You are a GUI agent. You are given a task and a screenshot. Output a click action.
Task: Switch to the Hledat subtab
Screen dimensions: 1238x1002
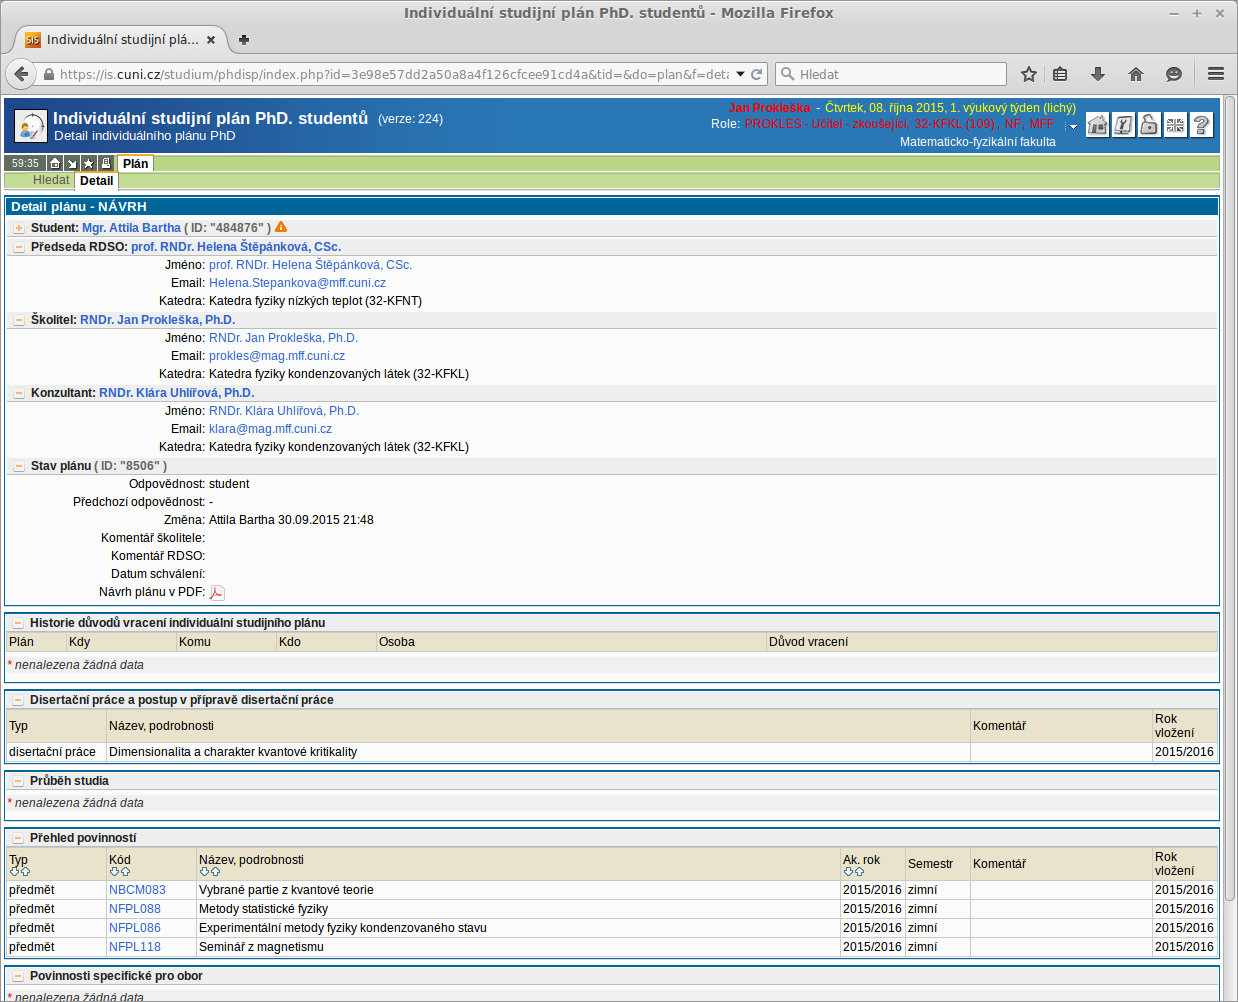tap(51, 180)
